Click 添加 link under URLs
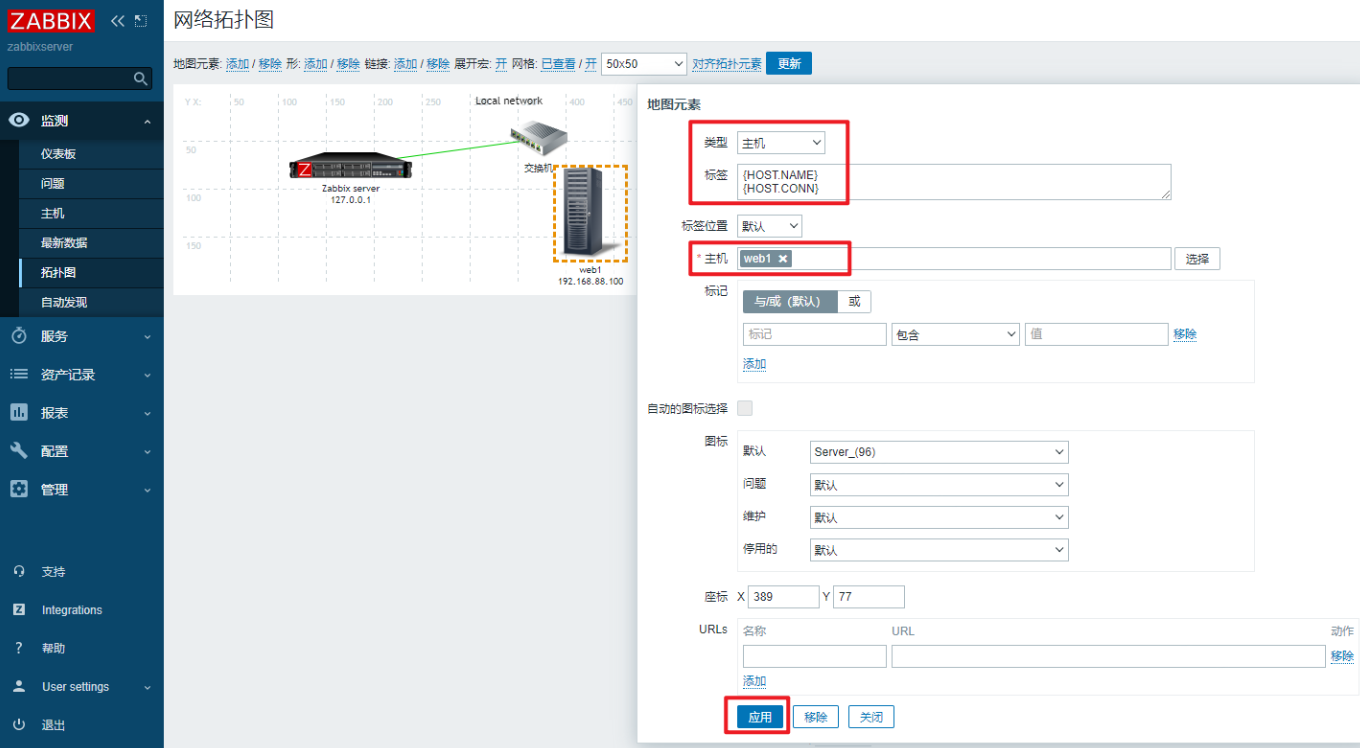This screenshot has height=748, width=1360. 754,681
